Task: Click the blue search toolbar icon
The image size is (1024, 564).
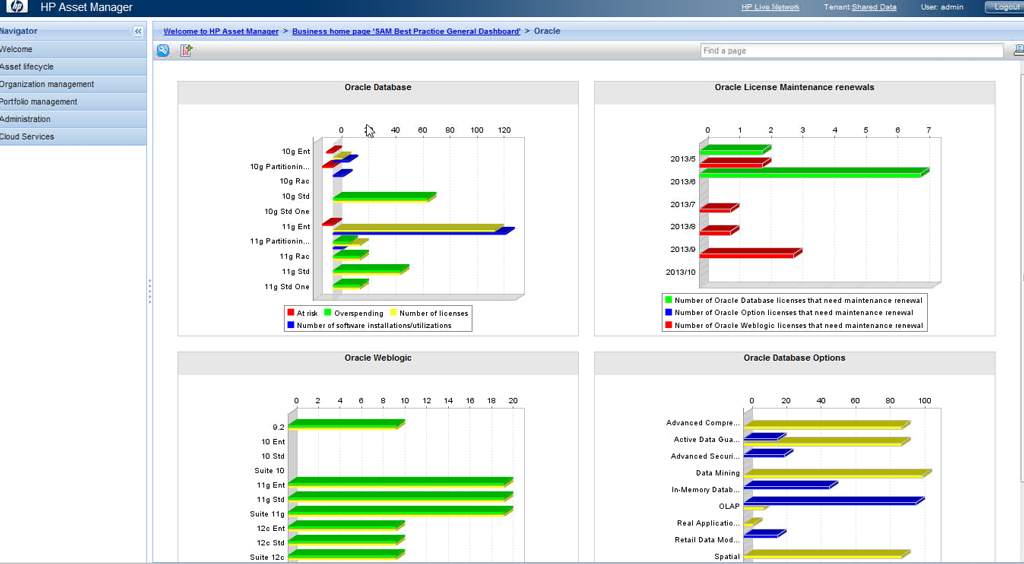Action: pos(163,50)
